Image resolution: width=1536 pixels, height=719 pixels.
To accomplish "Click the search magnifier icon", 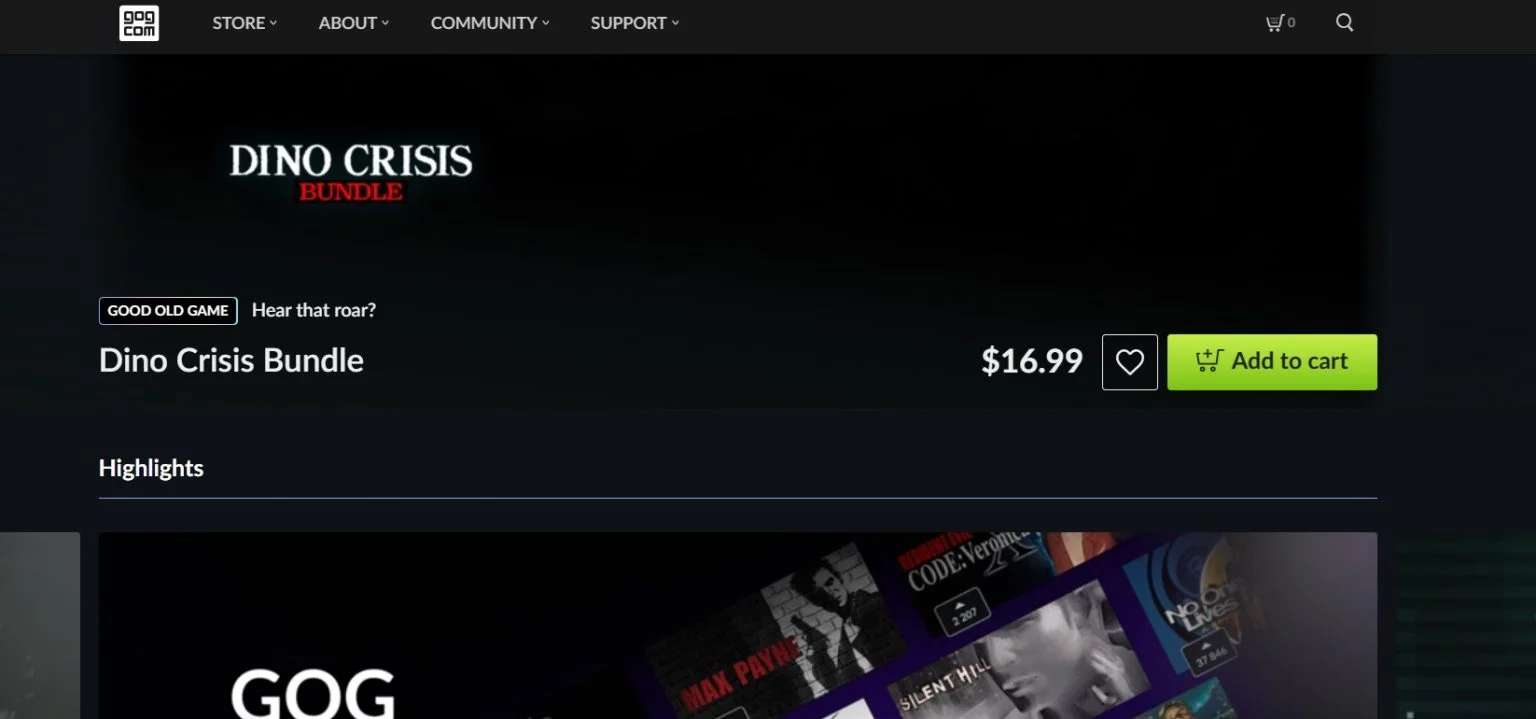I will click(x=1345, y=23).
